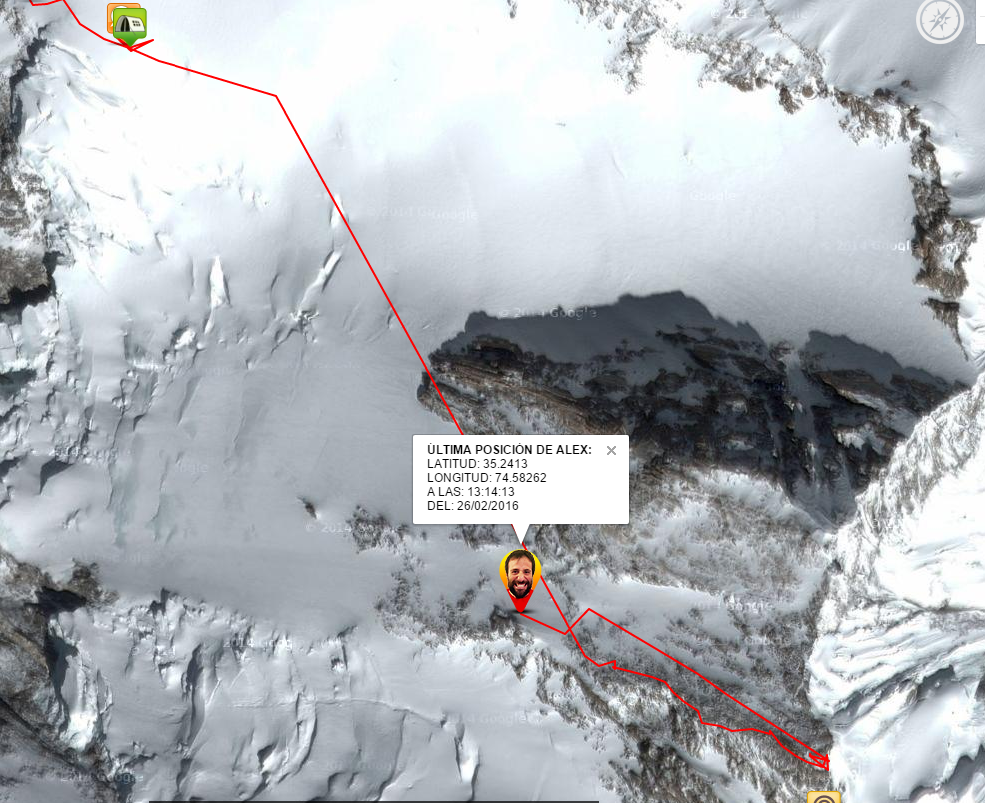
Task: Click the horizontal scrollbar at bottom
Action: coord(374,801)
